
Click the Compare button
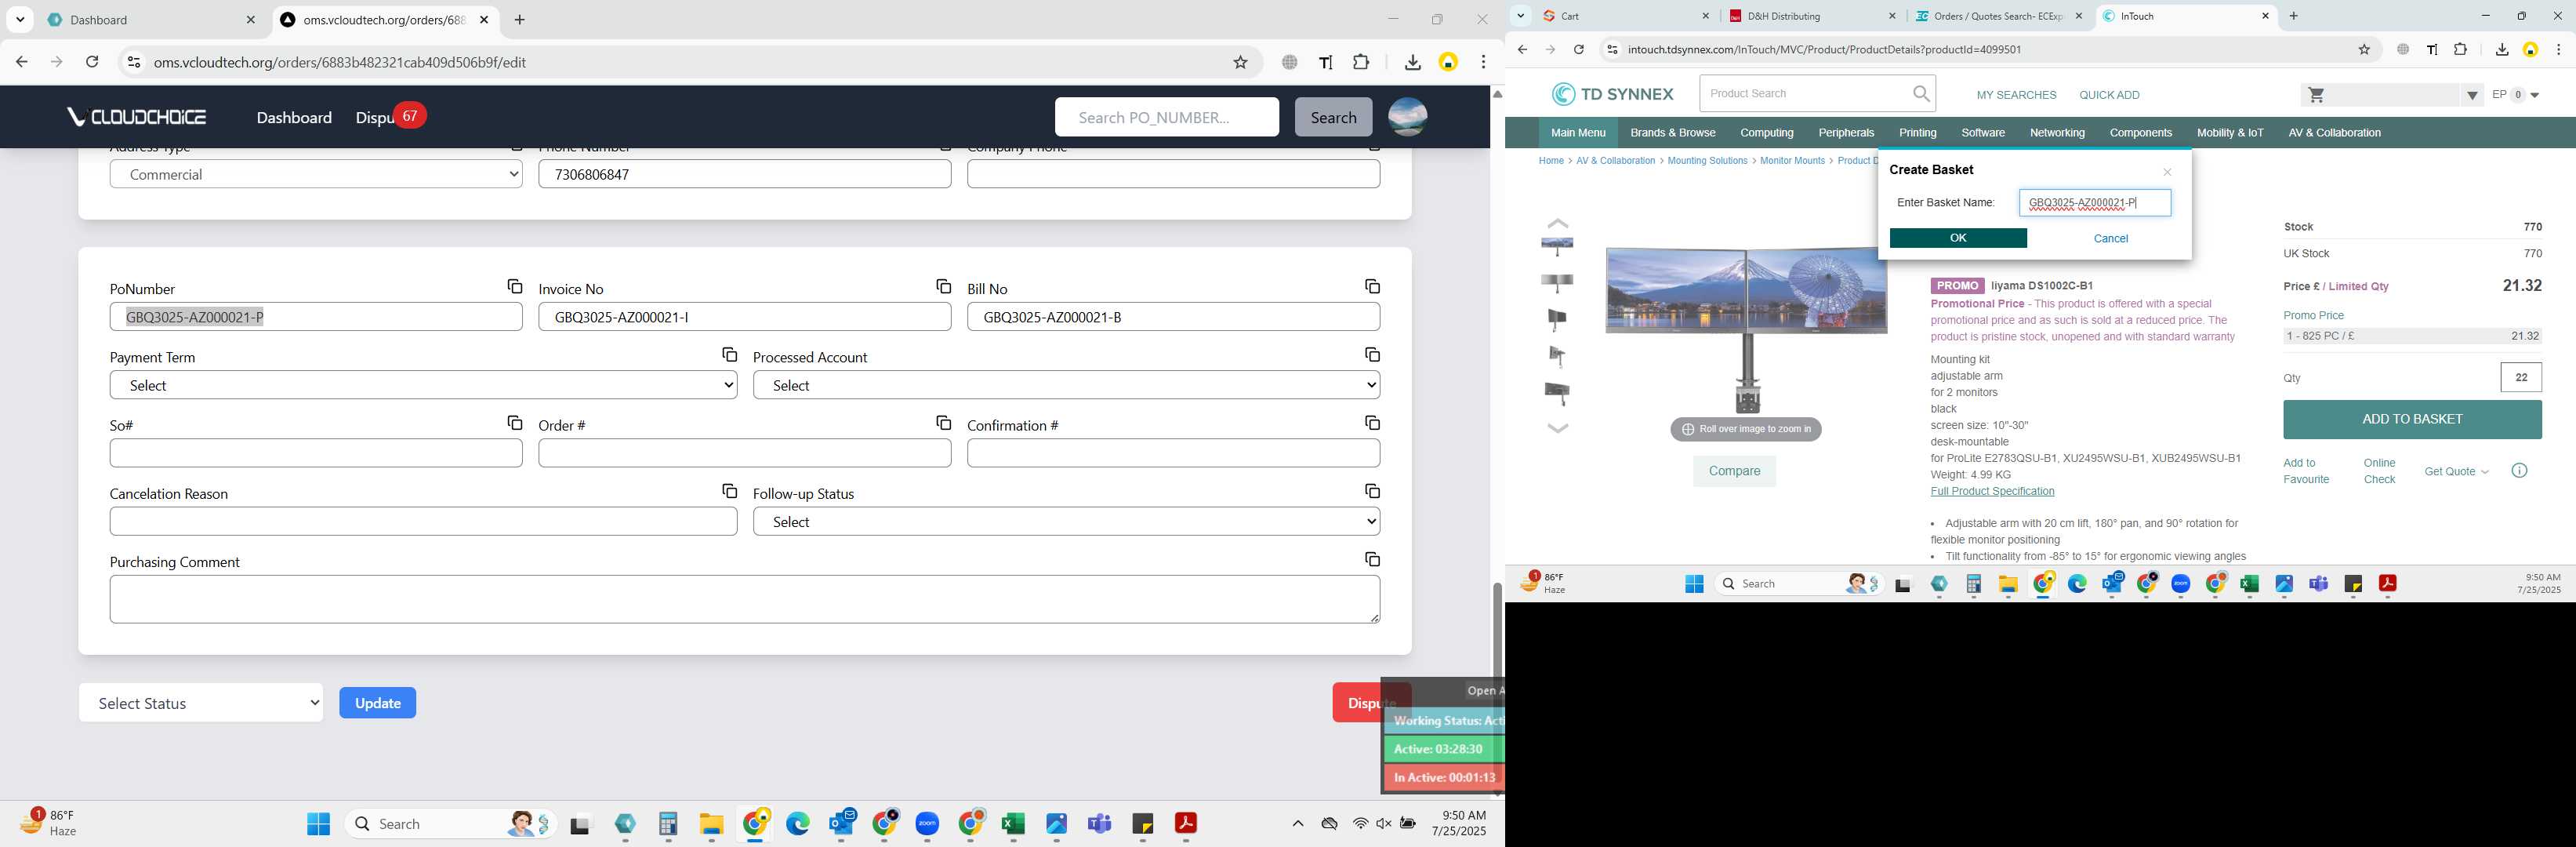click(1733, 471)
